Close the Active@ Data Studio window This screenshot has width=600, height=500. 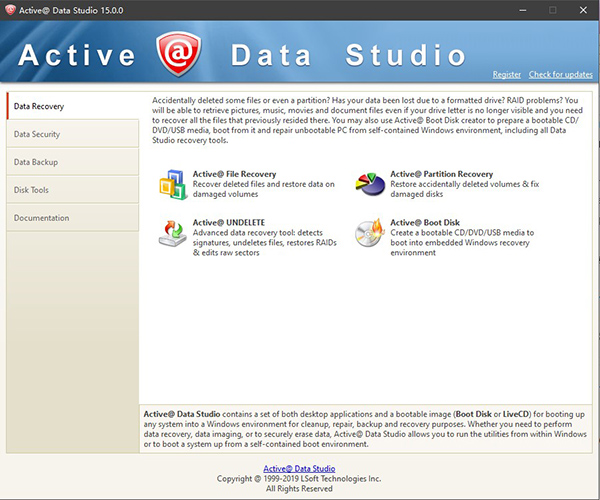coord(583,10)
